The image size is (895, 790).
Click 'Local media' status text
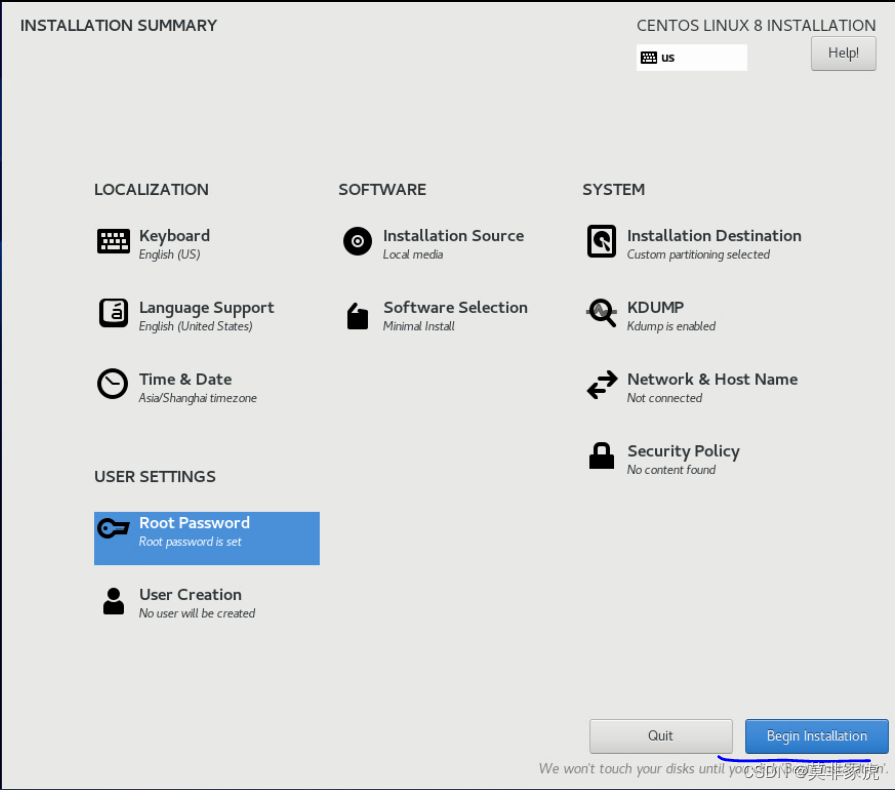(413, 255)
